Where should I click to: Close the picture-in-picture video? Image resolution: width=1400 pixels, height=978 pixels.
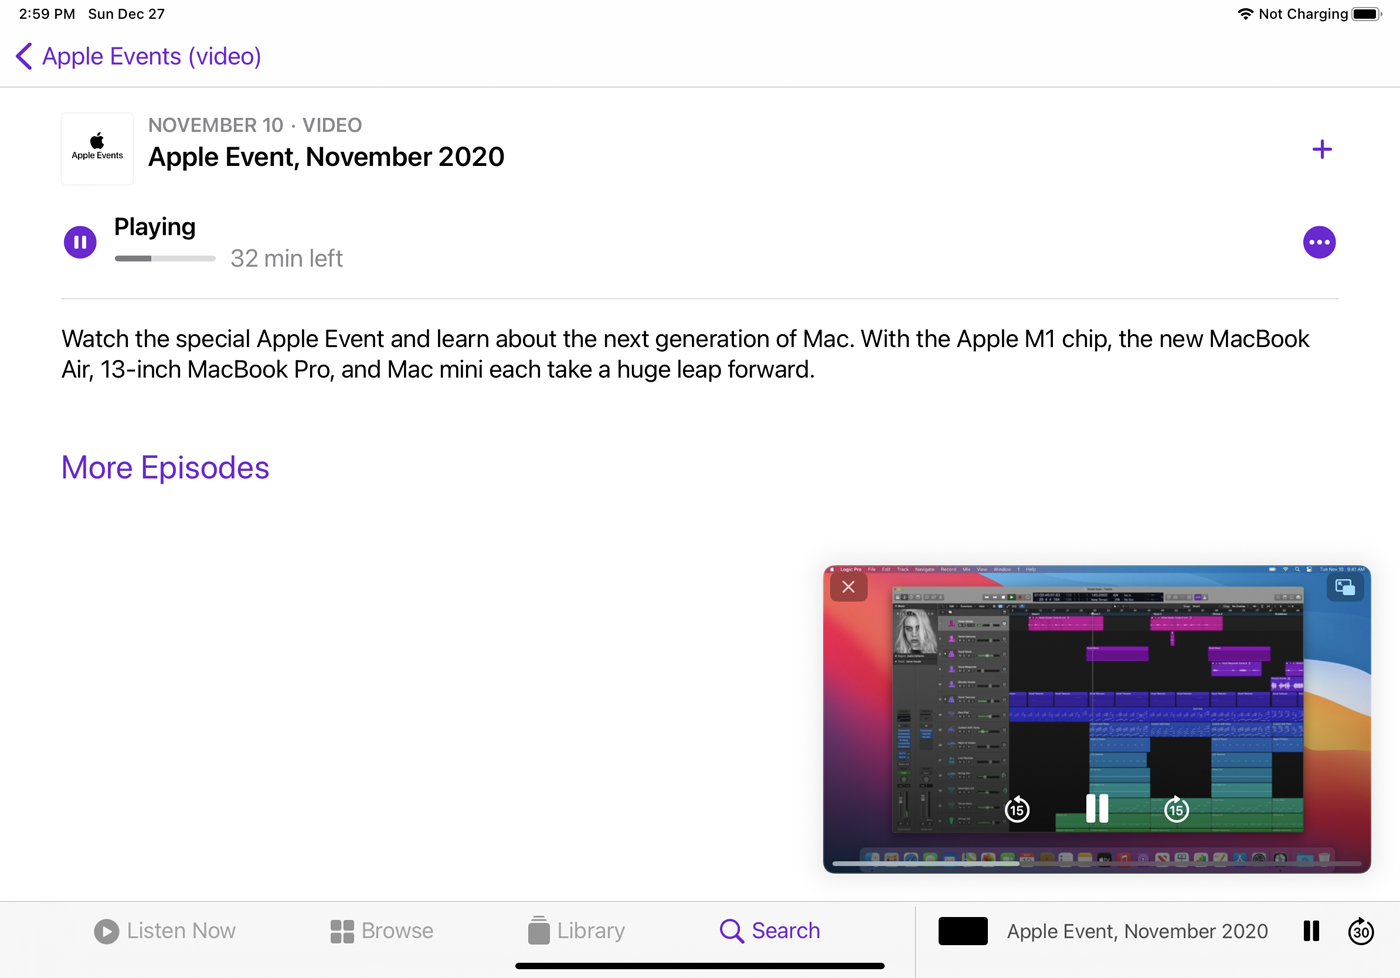(848, 587)
